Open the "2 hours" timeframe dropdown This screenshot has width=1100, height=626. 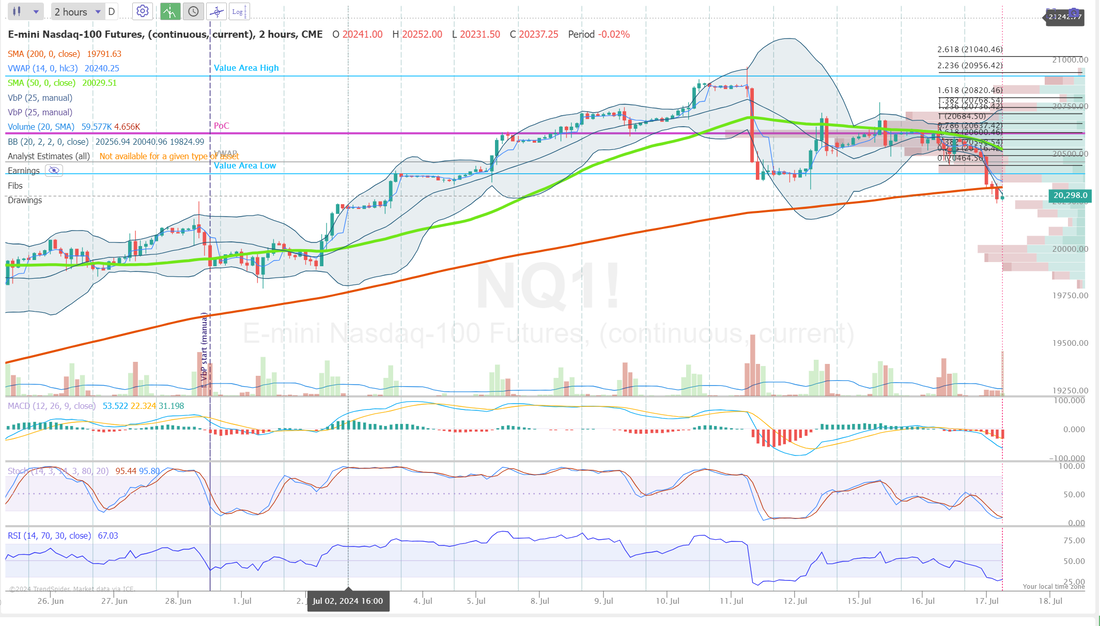coord(78,12)
